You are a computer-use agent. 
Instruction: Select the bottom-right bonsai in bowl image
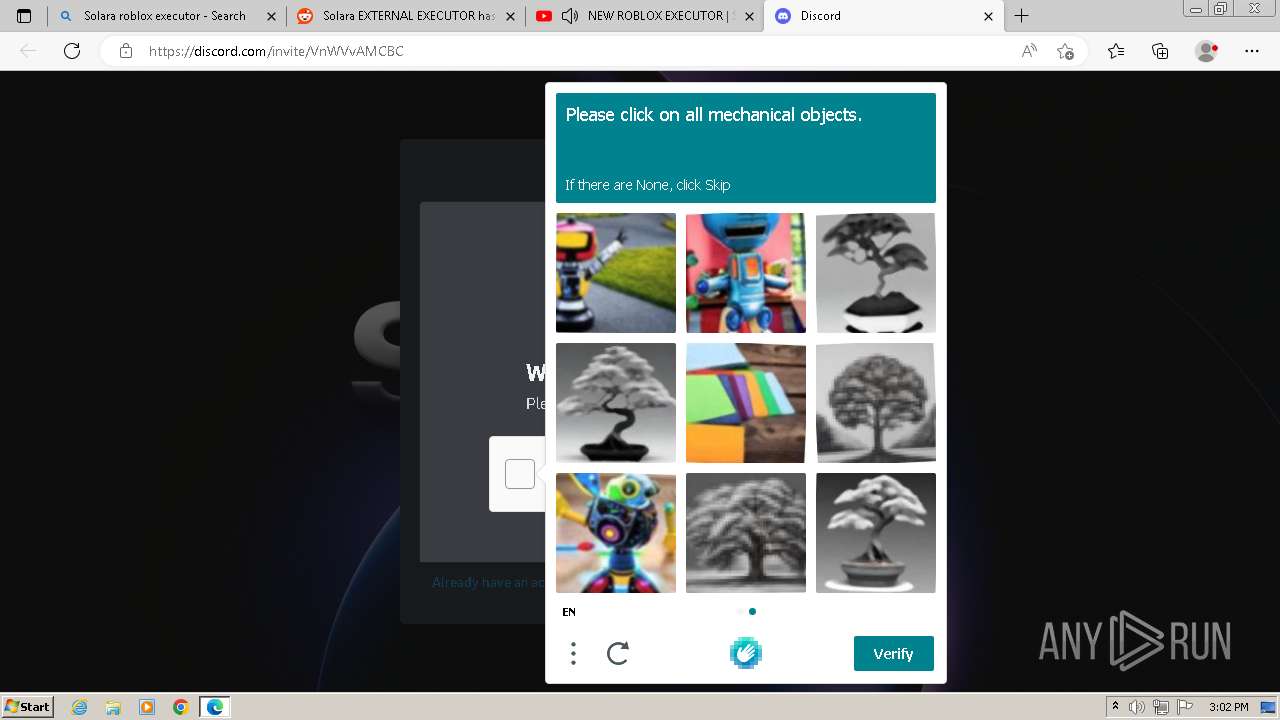[x=876, y=533]
